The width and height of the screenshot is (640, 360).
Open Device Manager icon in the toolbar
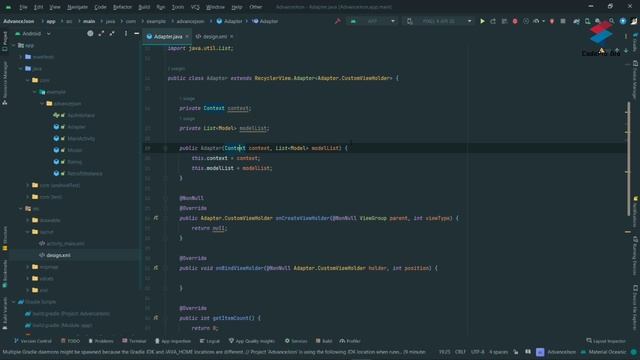tap(587, 21)
